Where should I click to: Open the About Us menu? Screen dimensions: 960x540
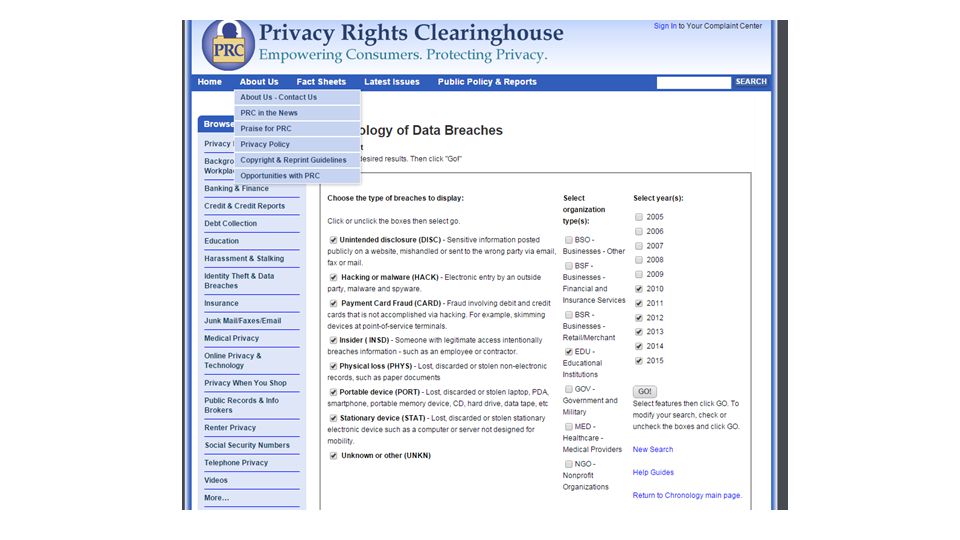pos(259,82)
